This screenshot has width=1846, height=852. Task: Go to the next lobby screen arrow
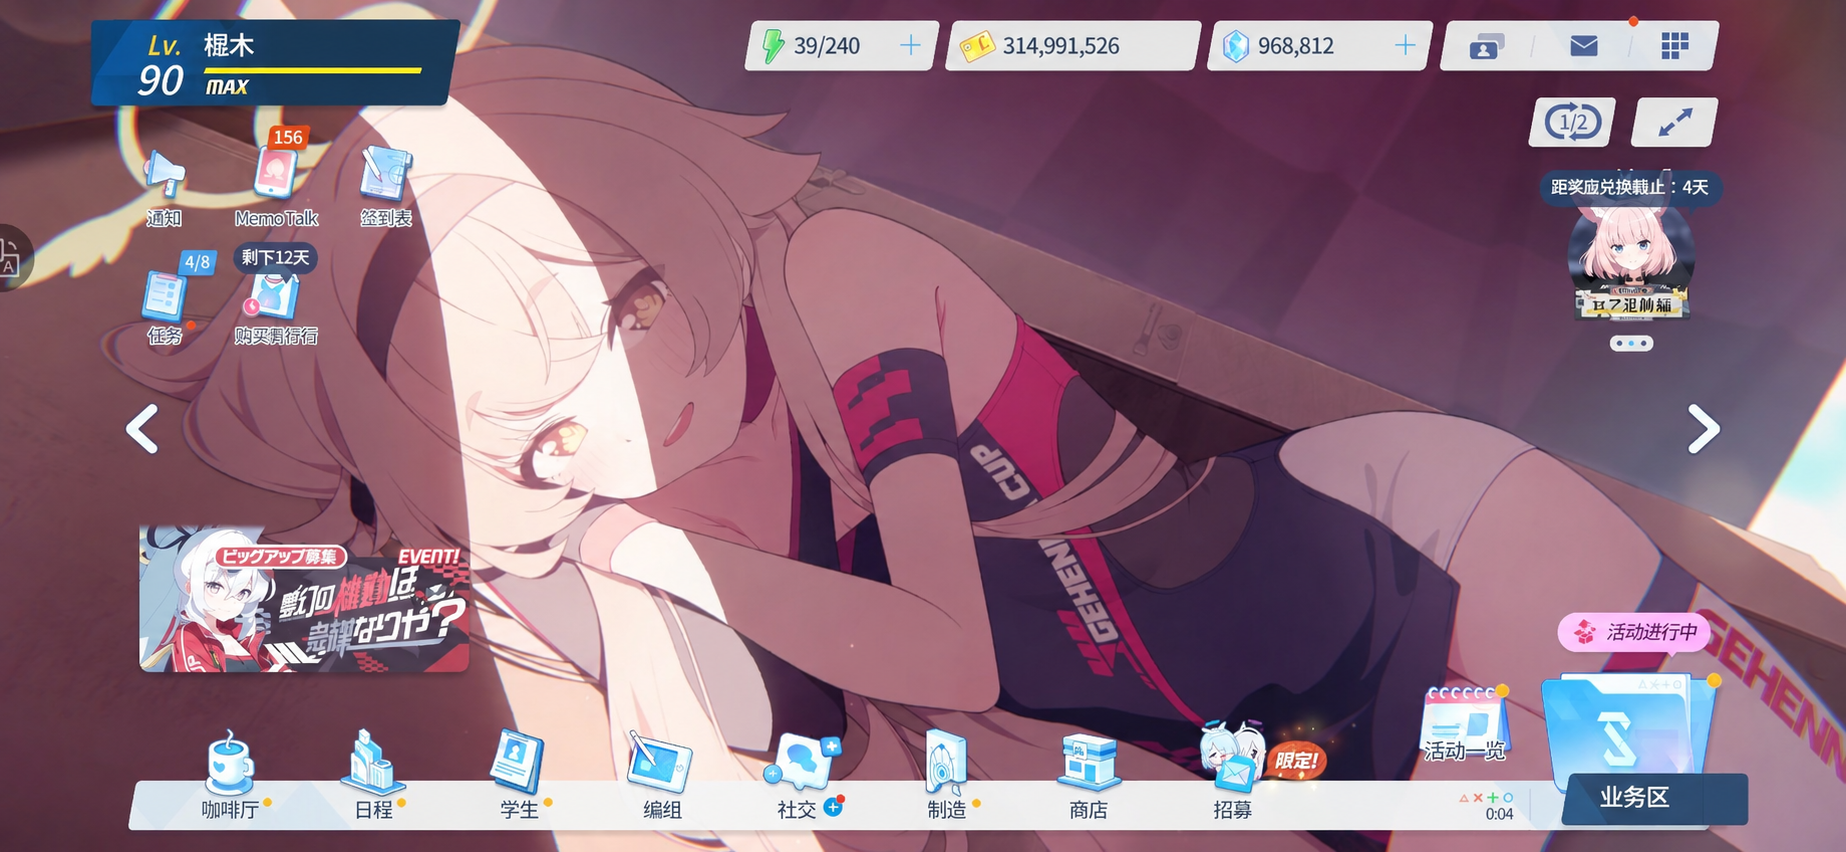point(1703,429)
